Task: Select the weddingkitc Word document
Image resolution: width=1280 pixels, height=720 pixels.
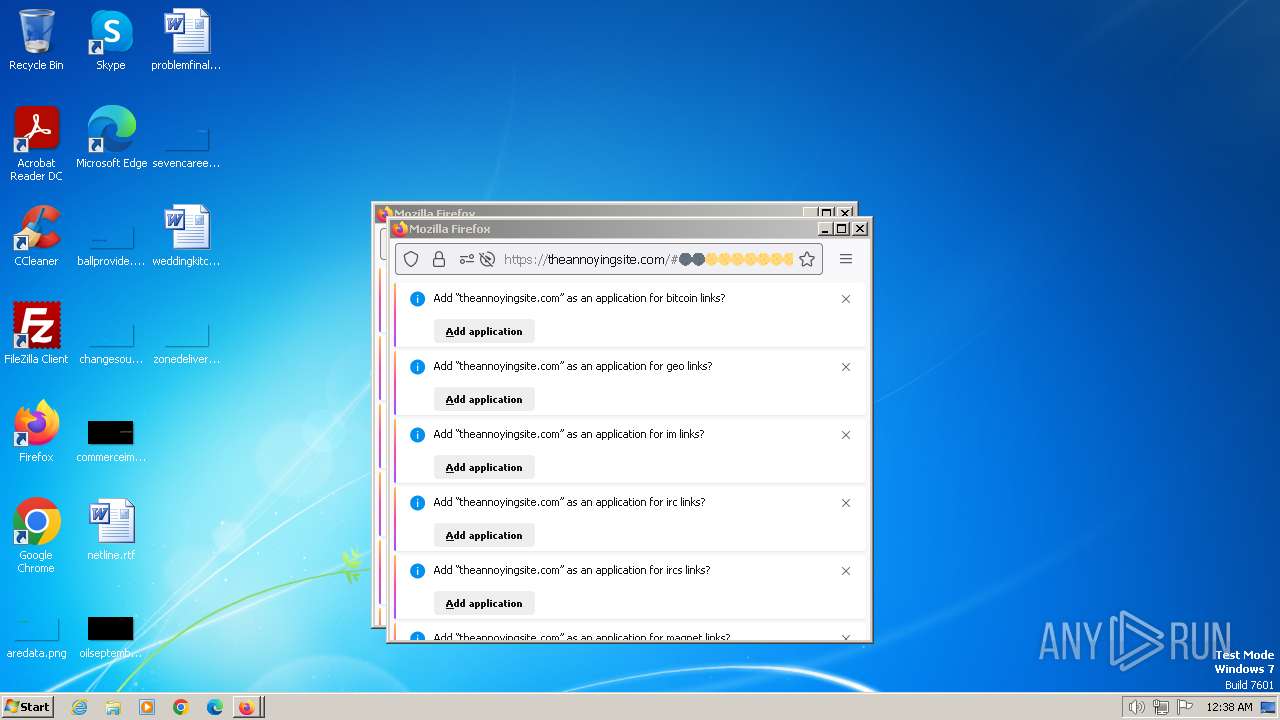Action: (x=186, y=236)
